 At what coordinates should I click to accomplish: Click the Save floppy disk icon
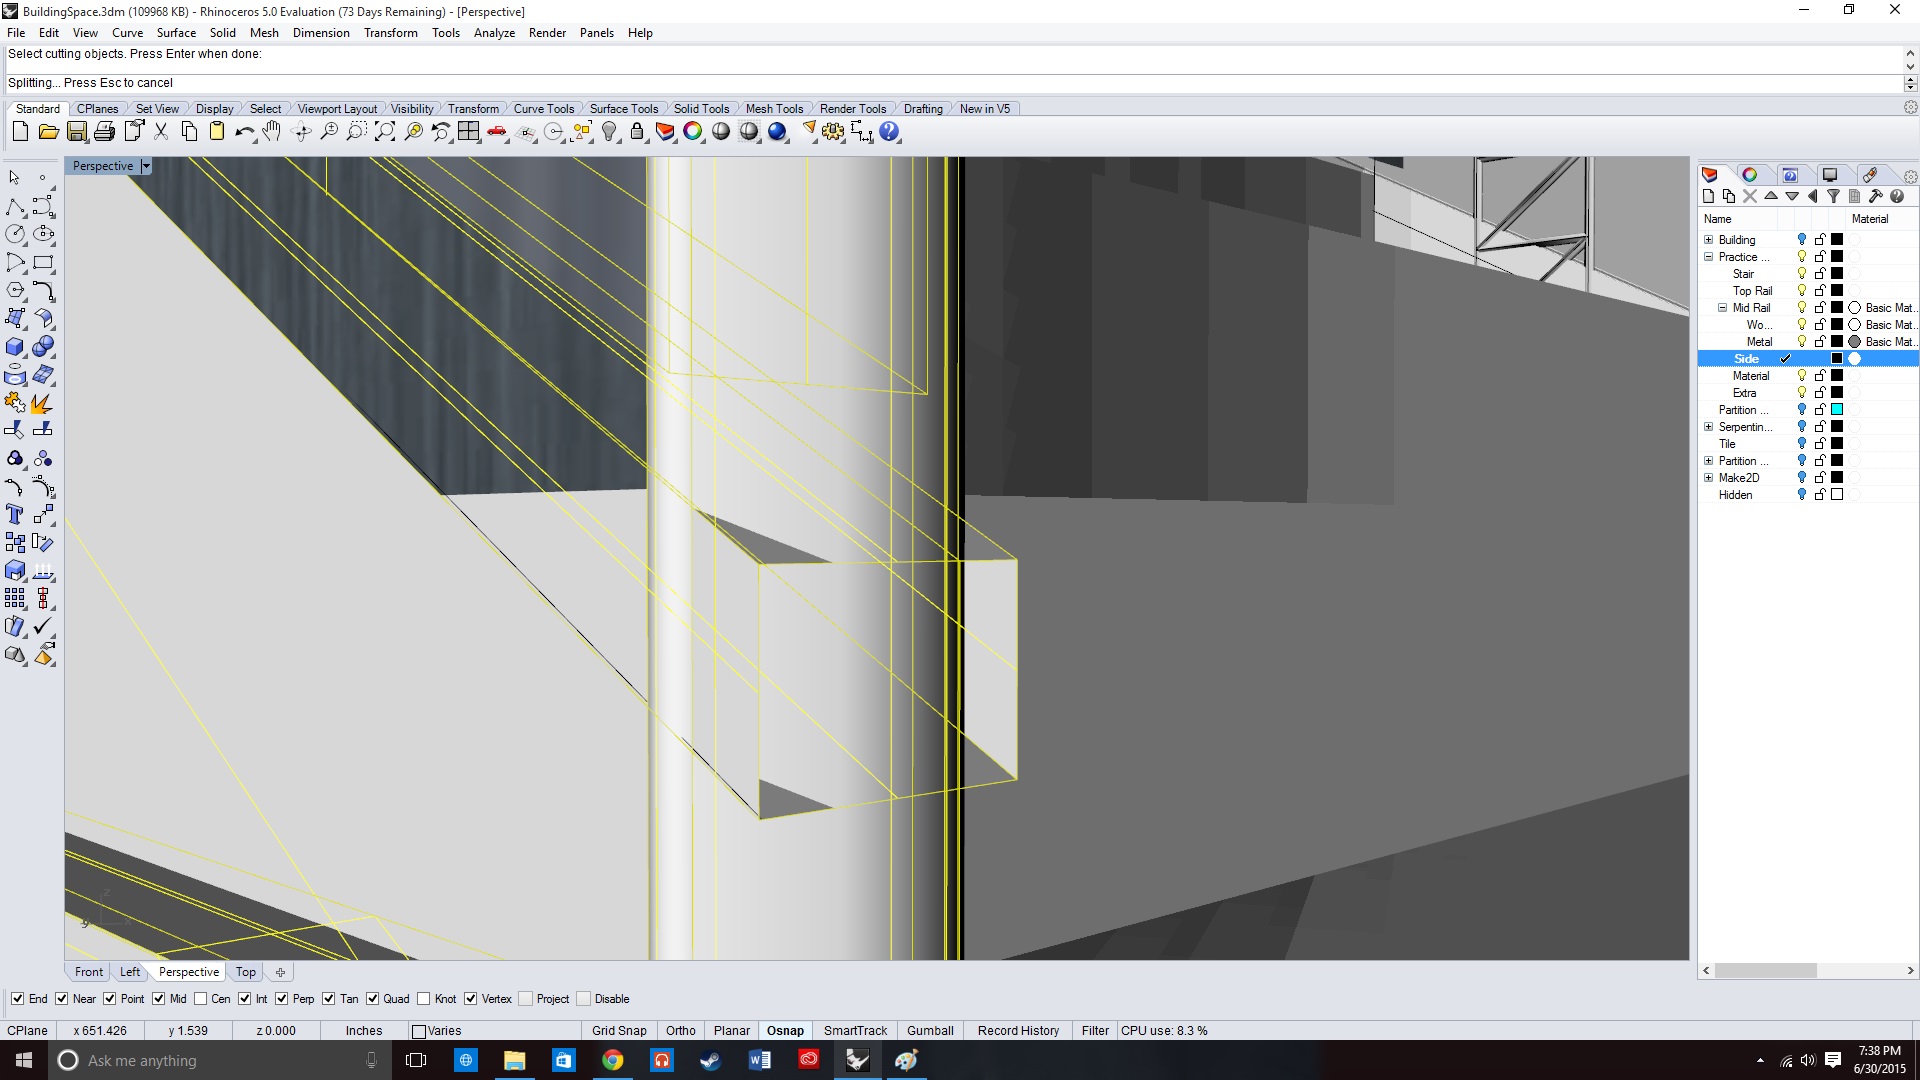click(x=77, y=132)
